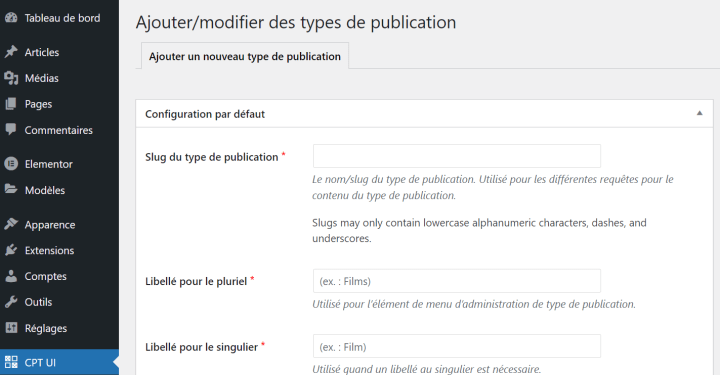This screenshot has width=720, height=375.
Task: Collapse the Configuration par défaut panel arrow
Action: (699, 113)
